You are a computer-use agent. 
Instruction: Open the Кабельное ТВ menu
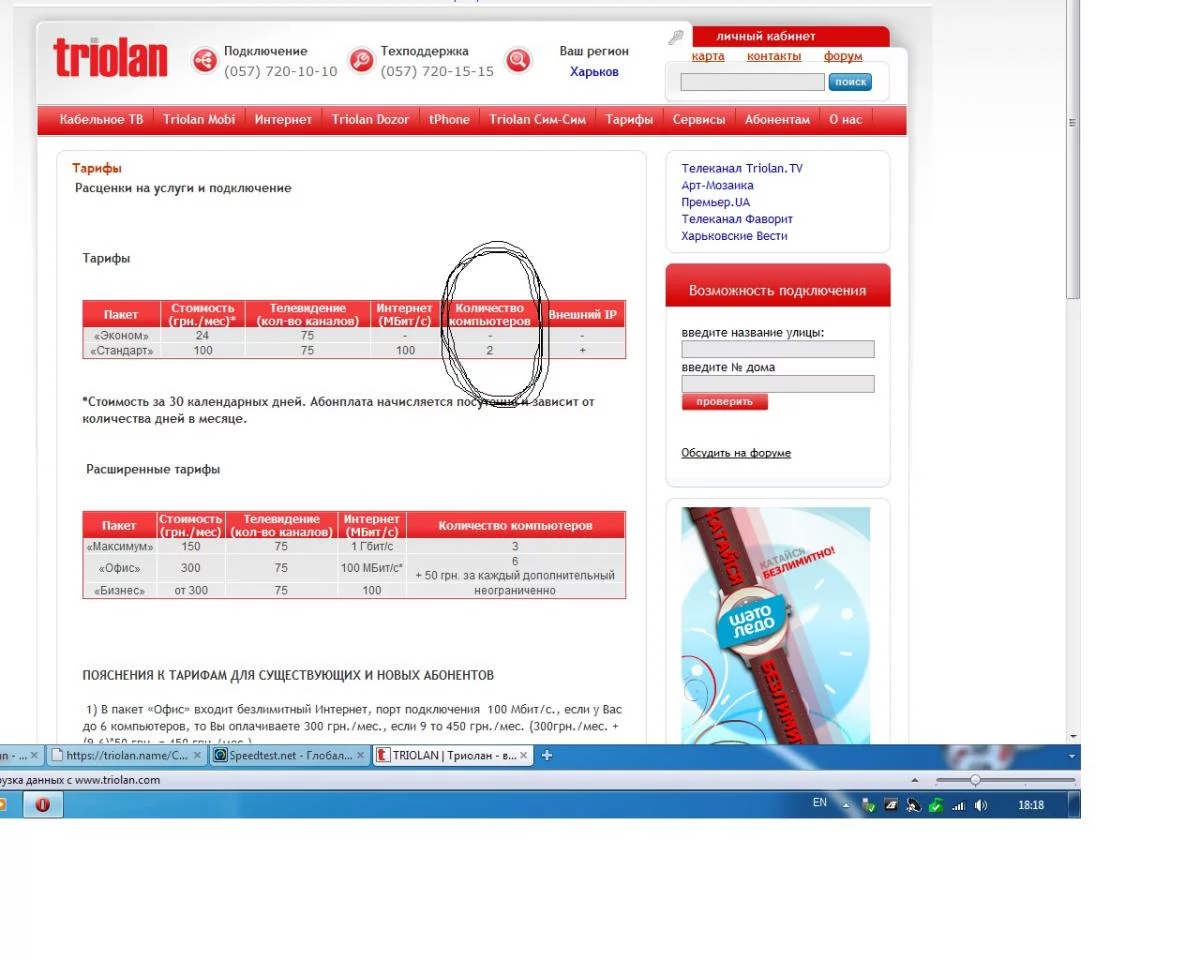tap(101, 119)
